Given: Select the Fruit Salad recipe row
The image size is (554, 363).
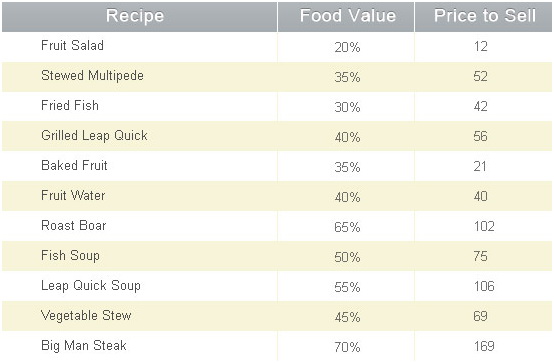Looking at the screenshot, I should (x=277, y=47).
